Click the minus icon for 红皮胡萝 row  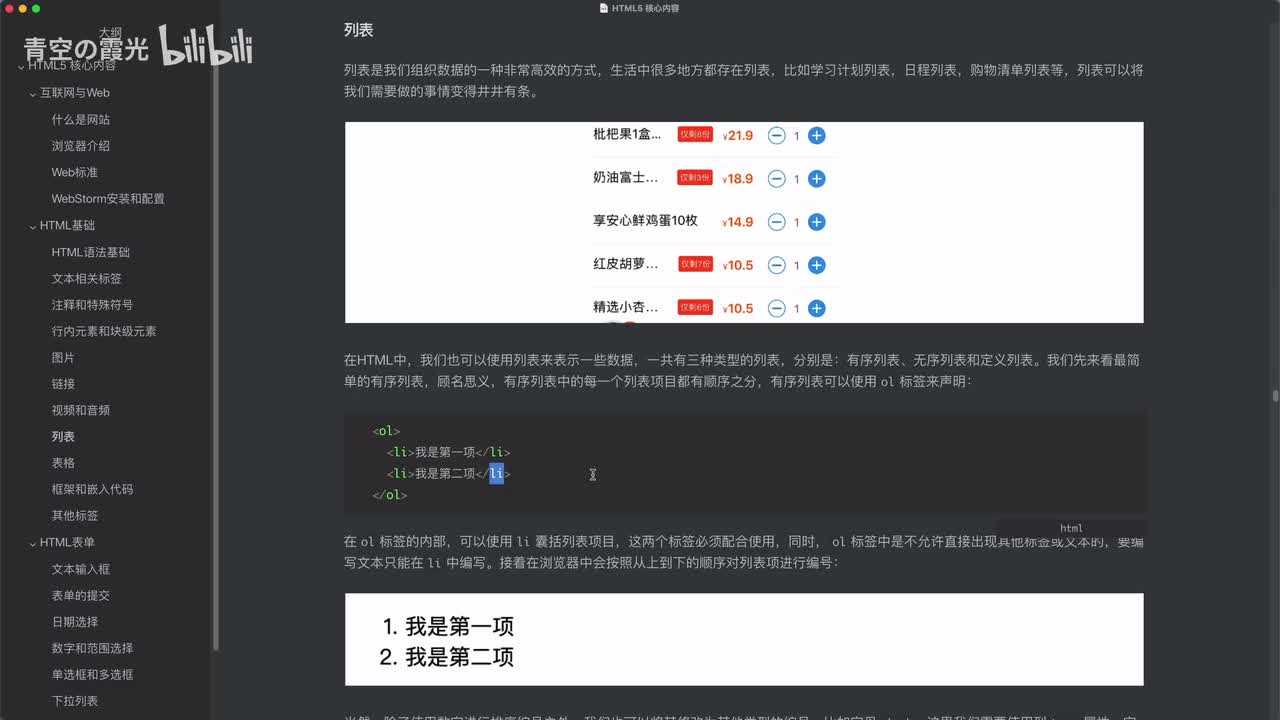click(776, 265)
